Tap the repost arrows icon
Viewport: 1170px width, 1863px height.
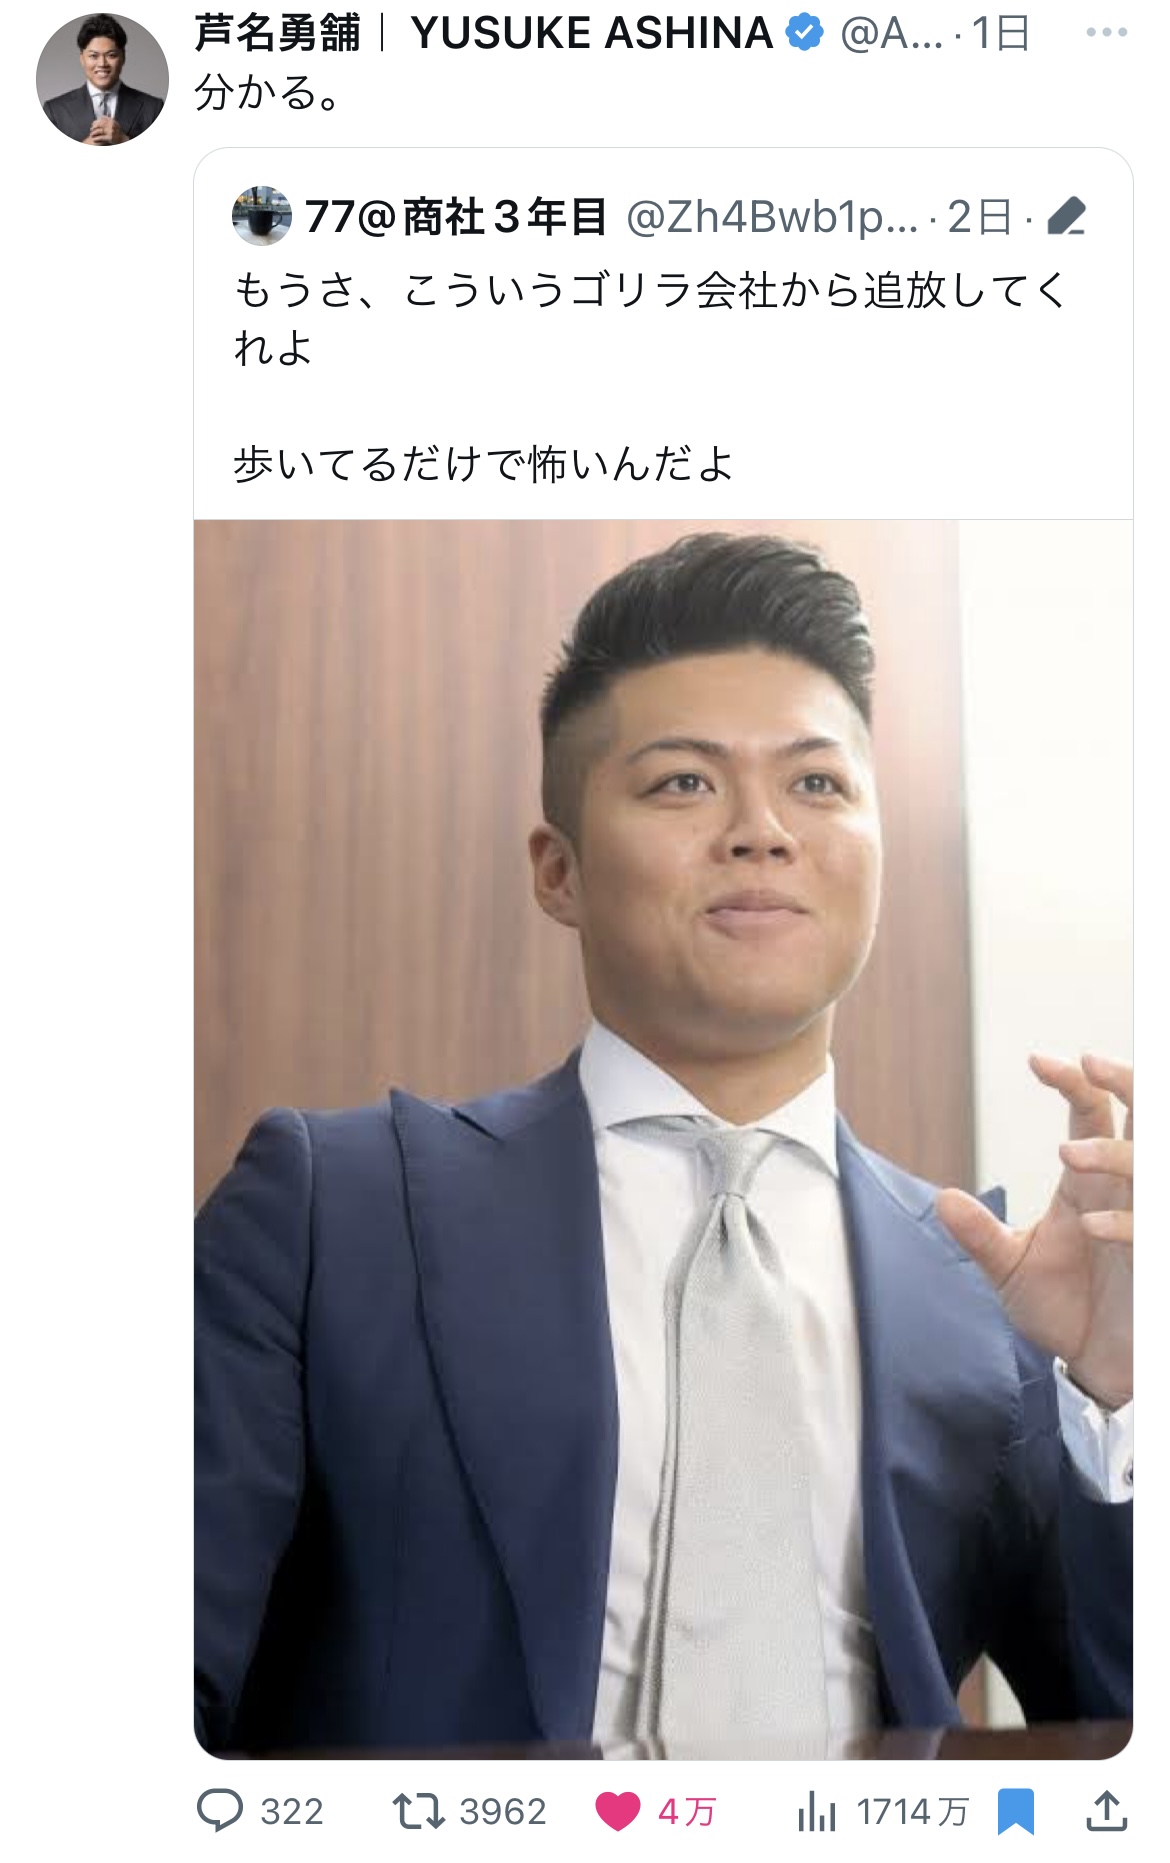418,1811
